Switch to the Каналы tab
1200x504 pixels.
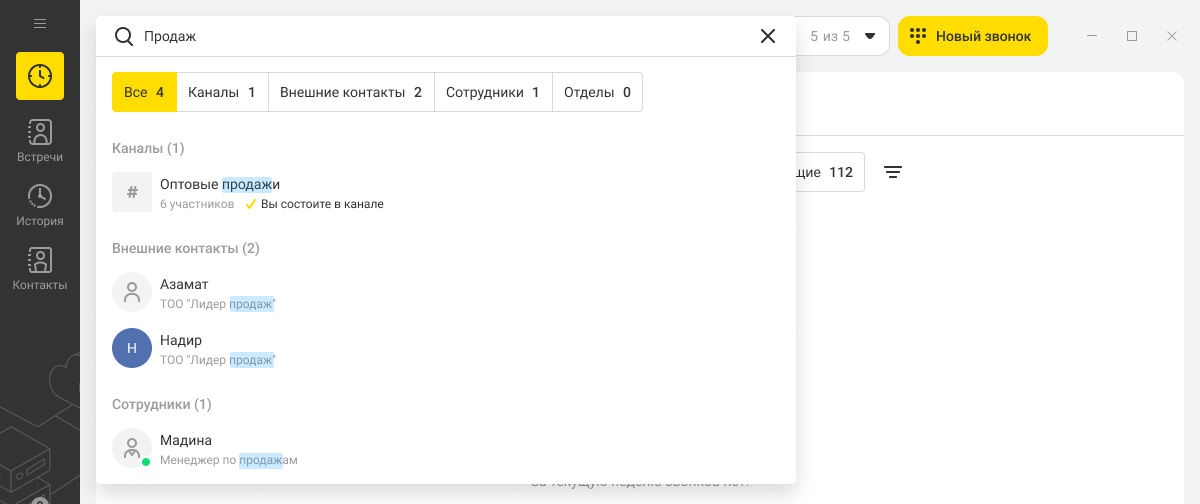tap(222, 92)
